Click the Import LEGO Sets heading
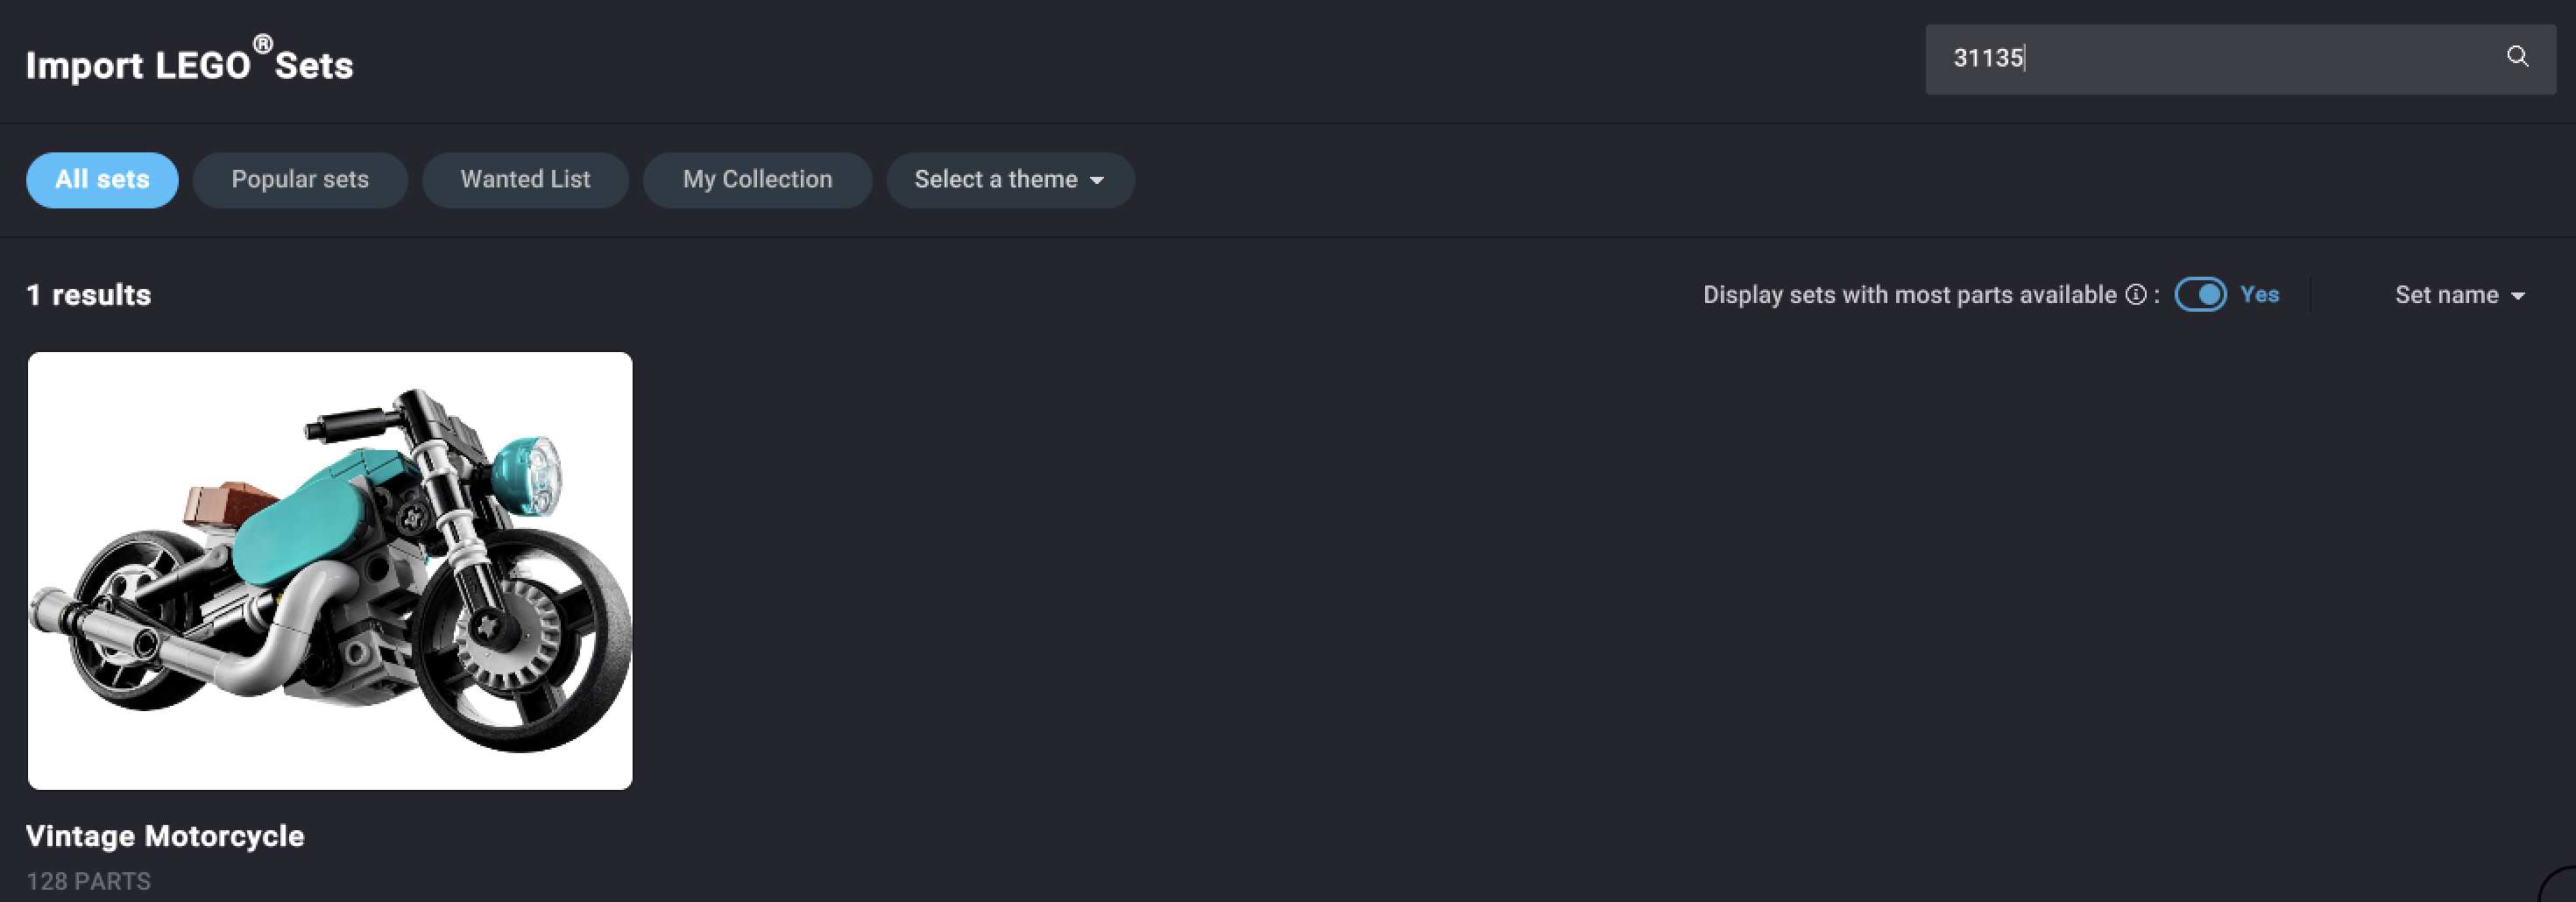2576x902 pixels. 189,65
